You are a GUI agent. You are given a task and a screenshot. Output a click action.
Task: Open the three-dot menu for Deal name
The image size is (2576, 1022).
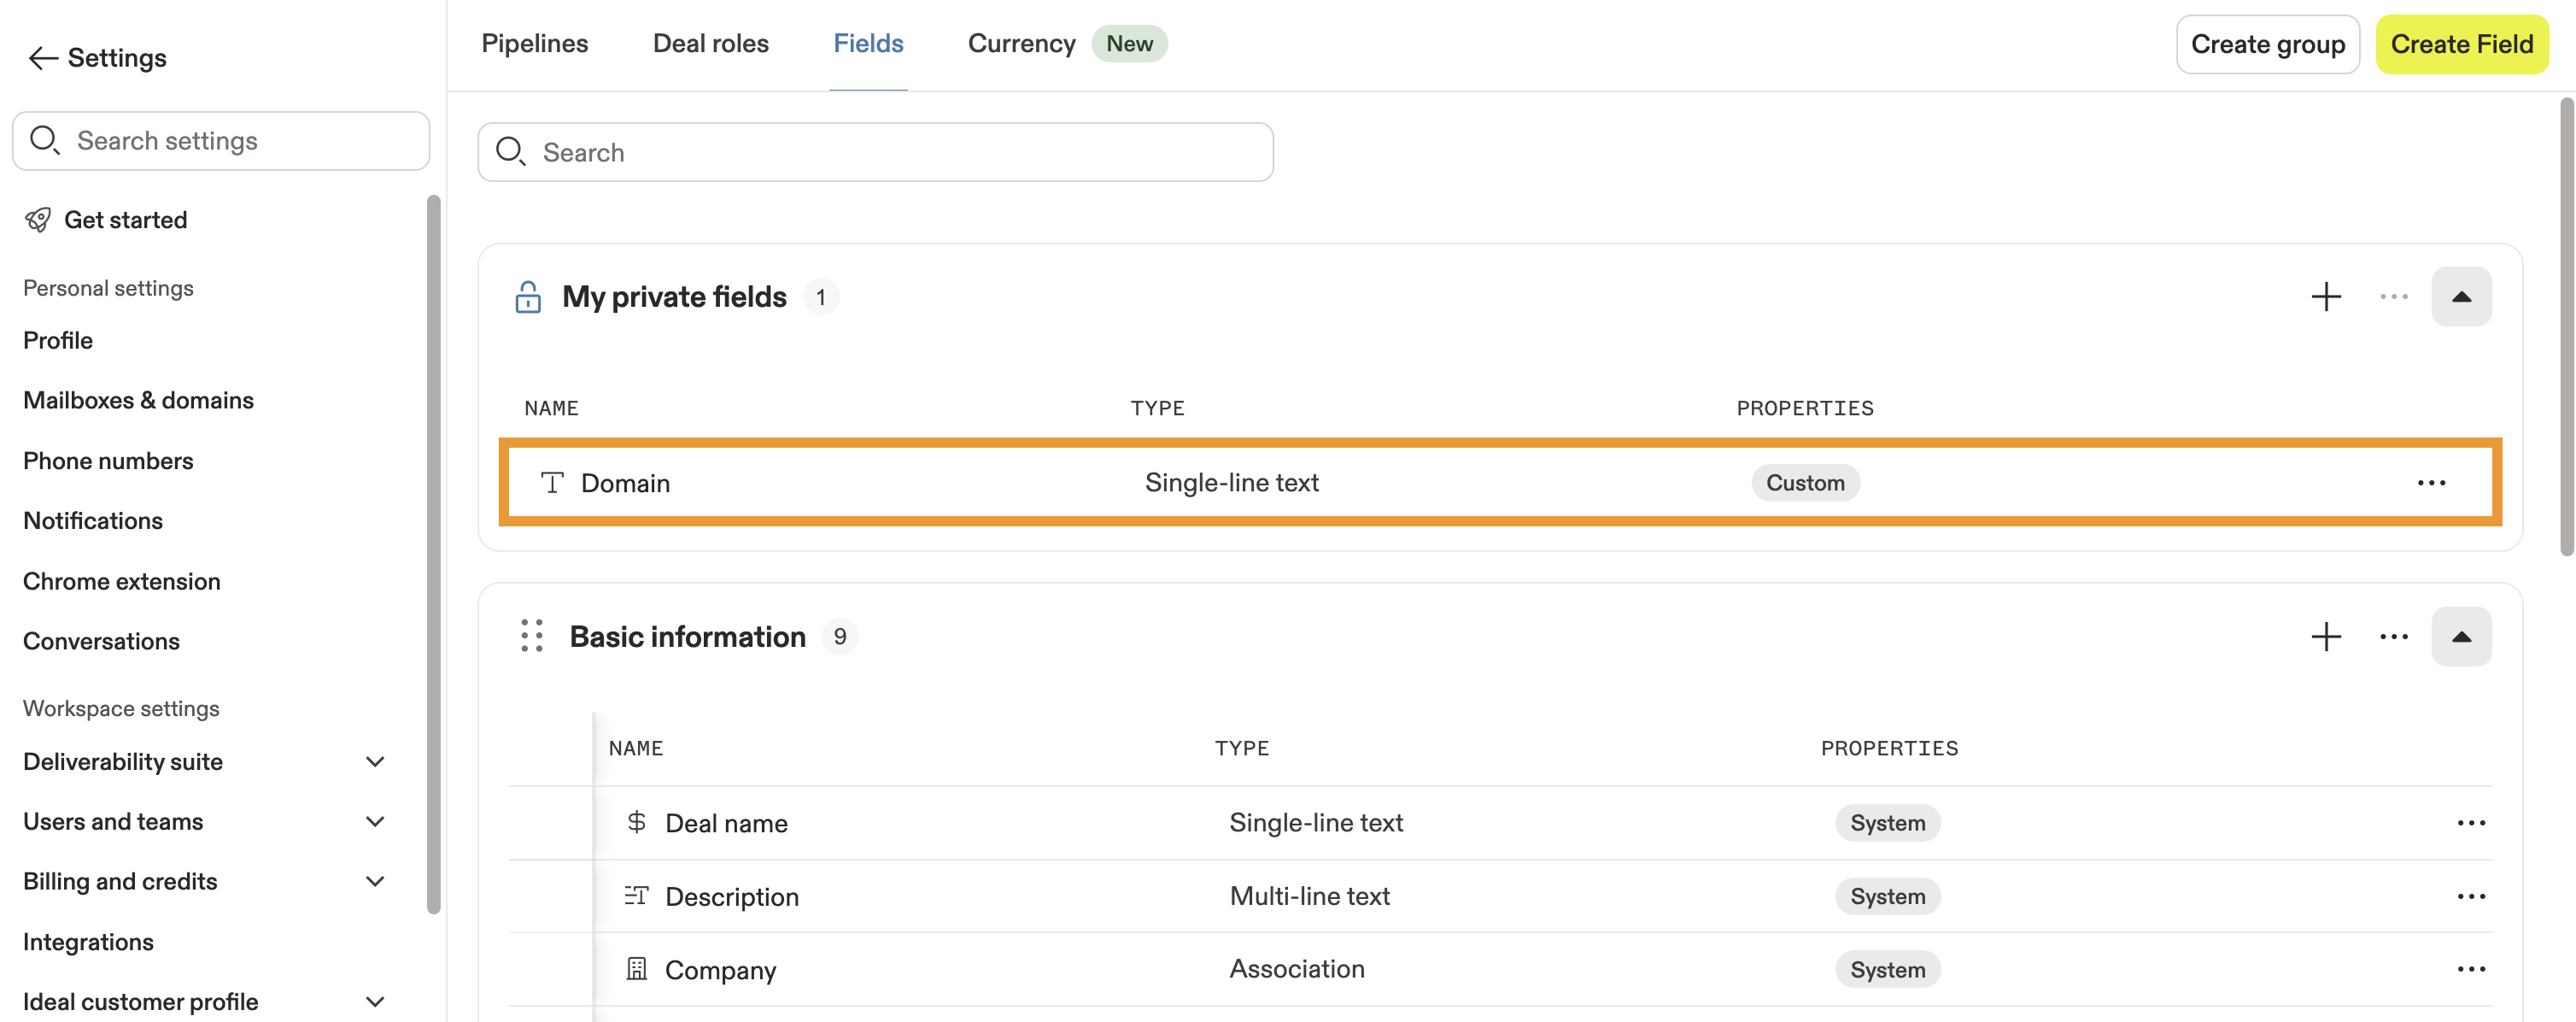pyautogui.click(x=2470, y=823)
